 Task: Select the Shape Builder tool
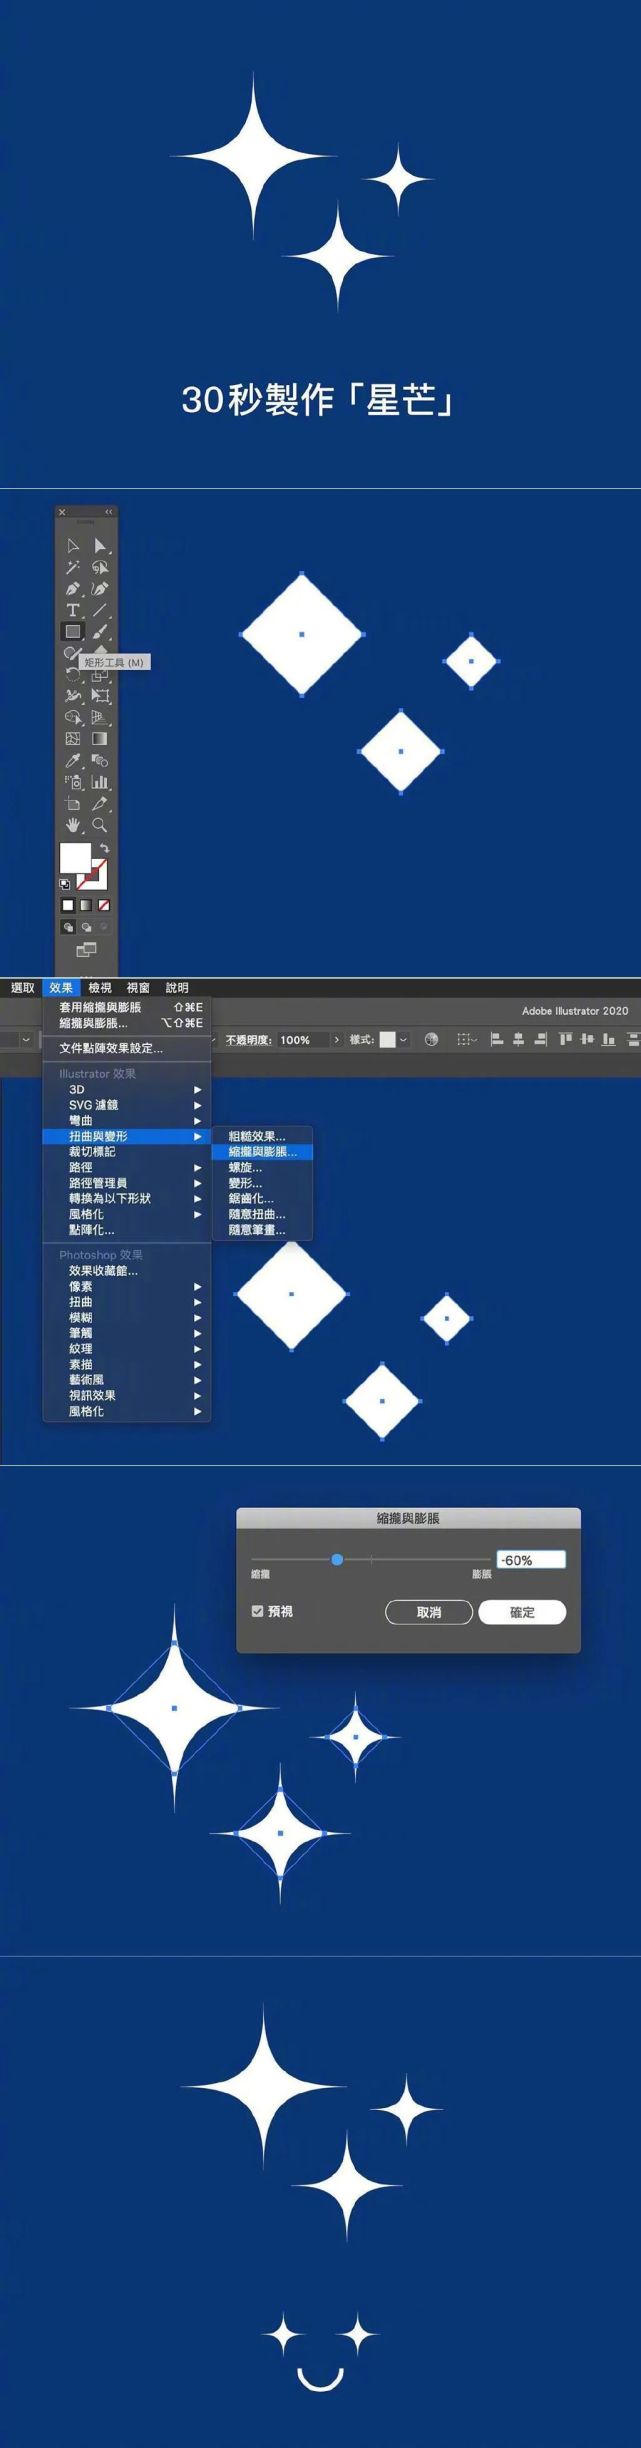(x=73, y=718)
